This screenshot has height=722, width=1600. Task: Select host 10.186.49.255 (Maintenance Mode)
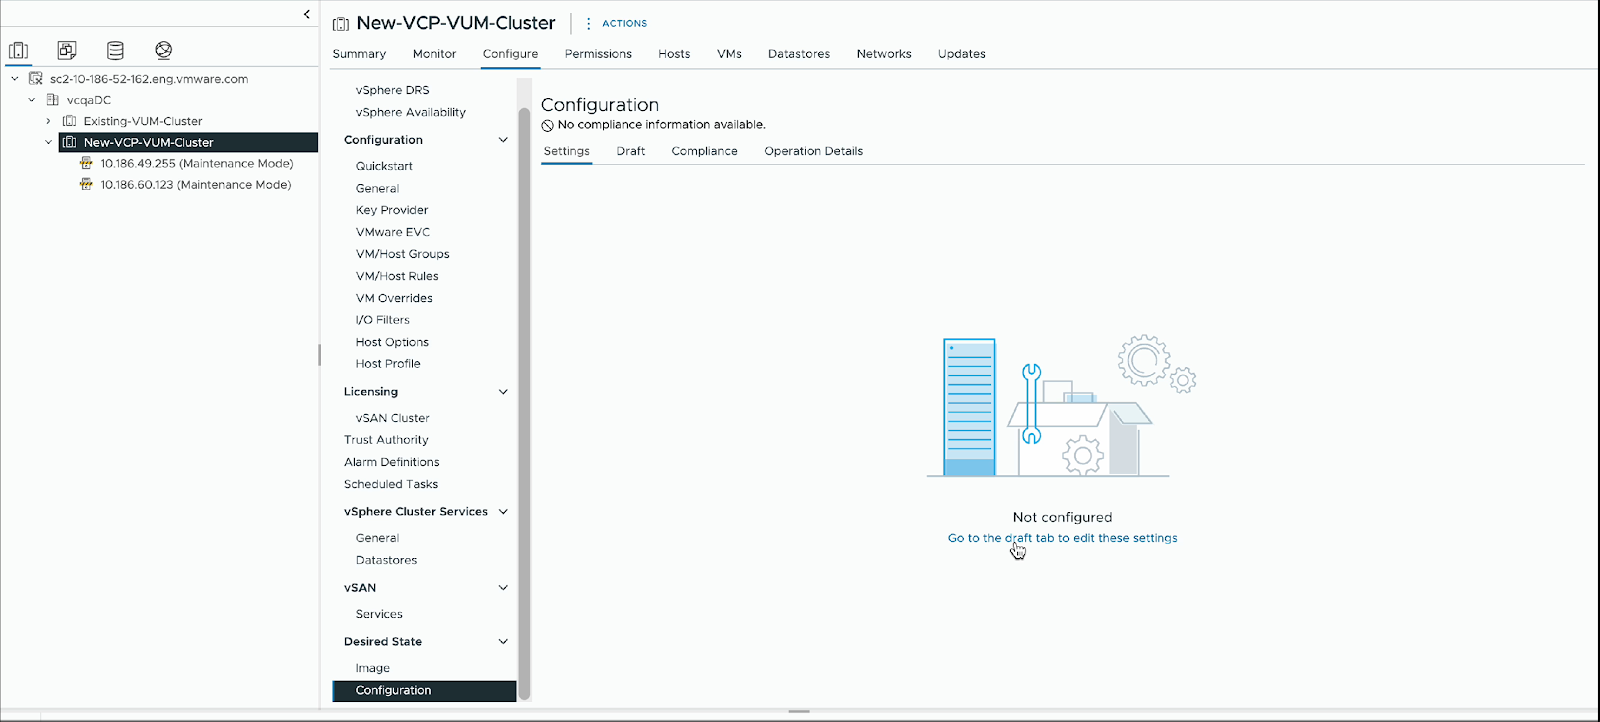pos(196,163)
